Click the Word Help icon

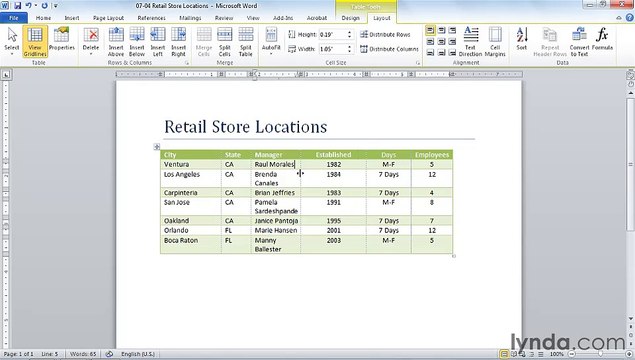(x=629, y=18)
